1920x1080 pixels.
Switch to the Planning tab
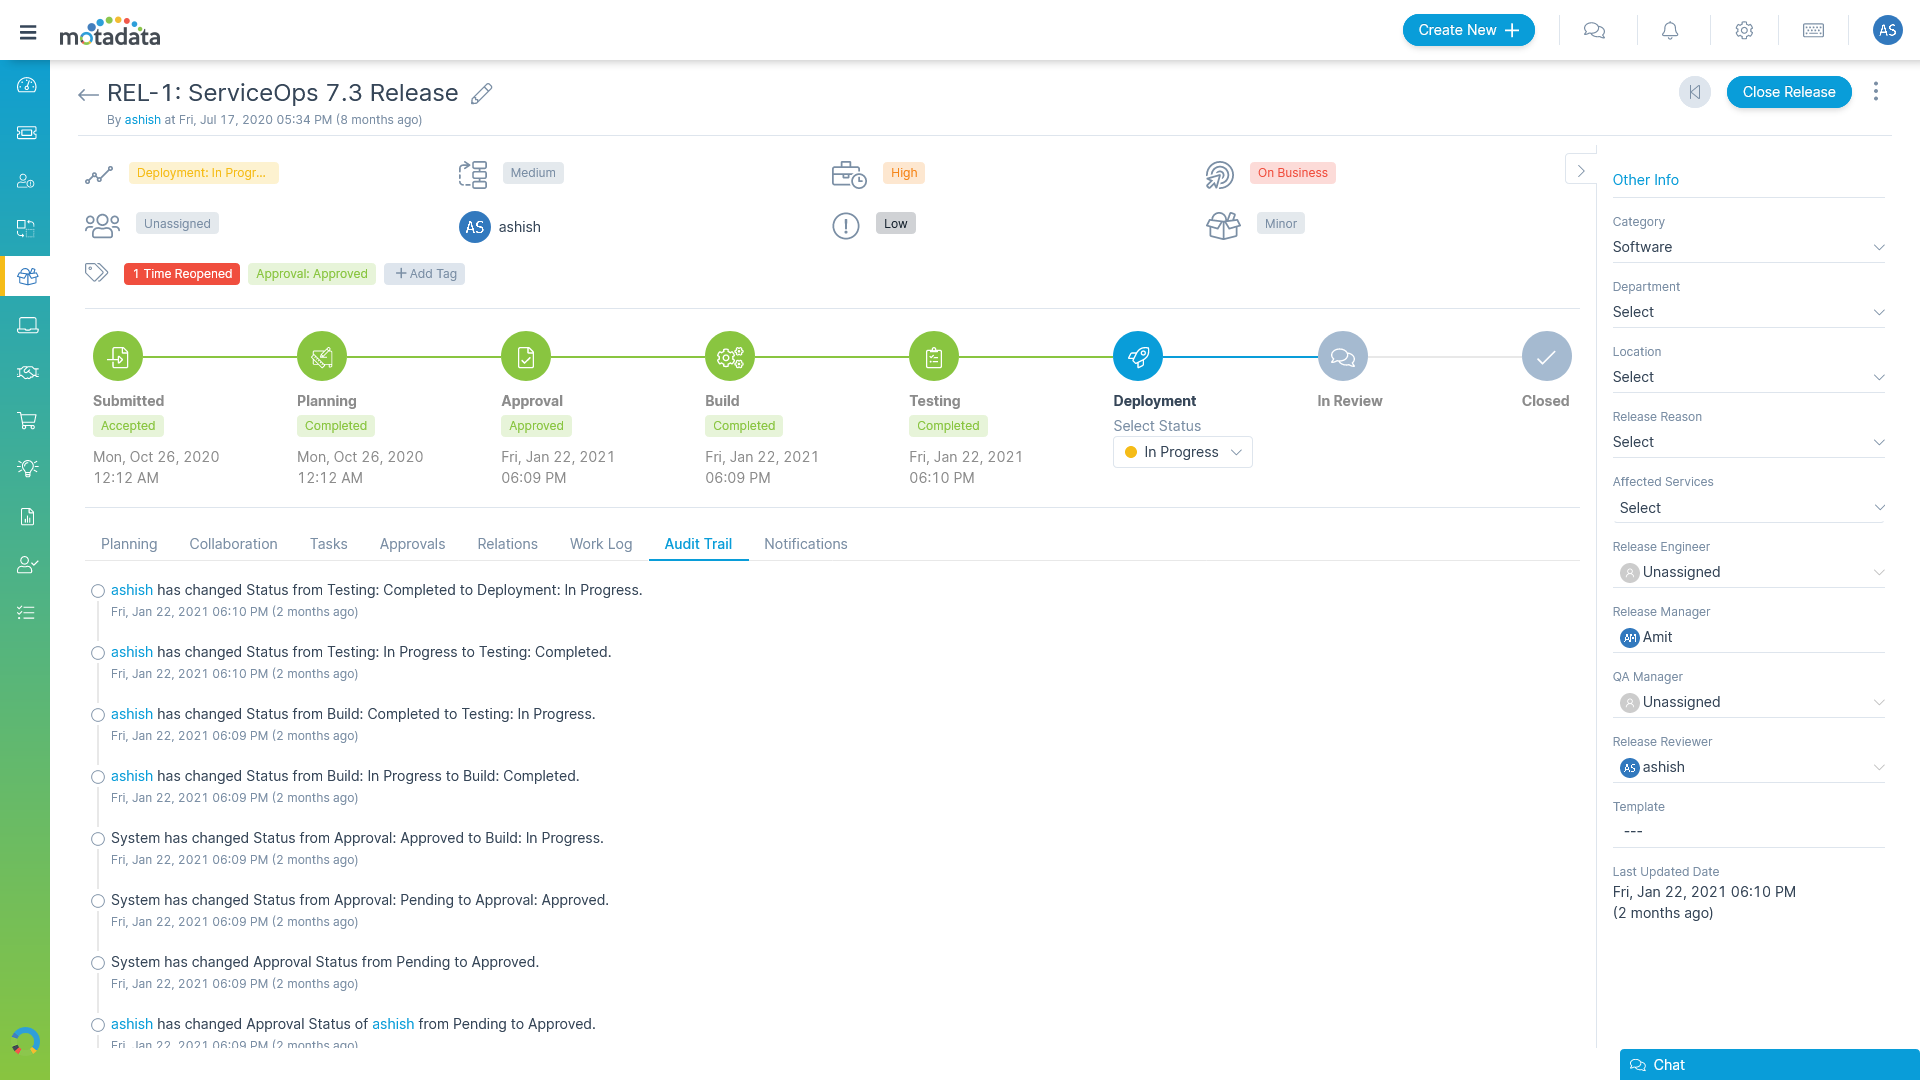129,544
